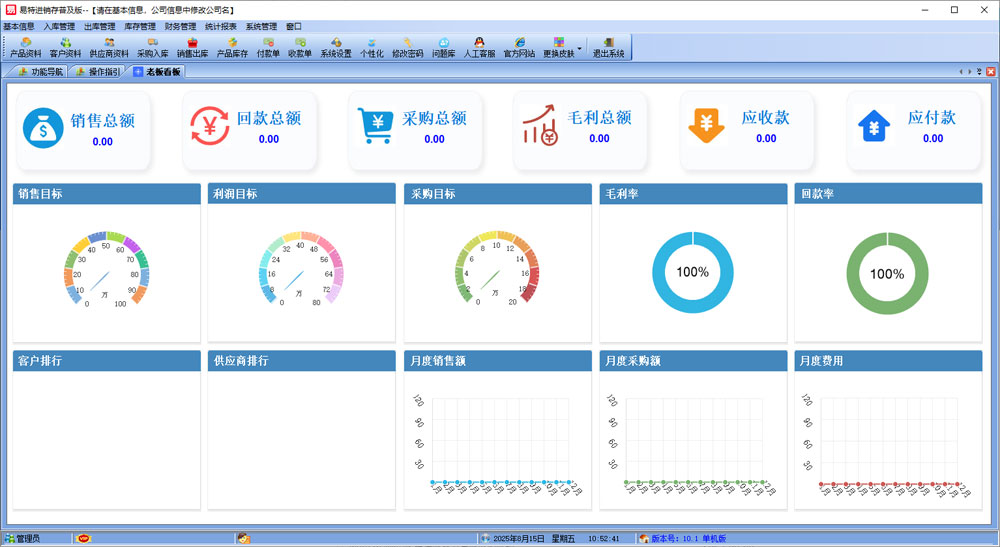The image size is (1000, 547).
Task: Click the 客户资料 toolbar icon
Action: pos(65,47)
